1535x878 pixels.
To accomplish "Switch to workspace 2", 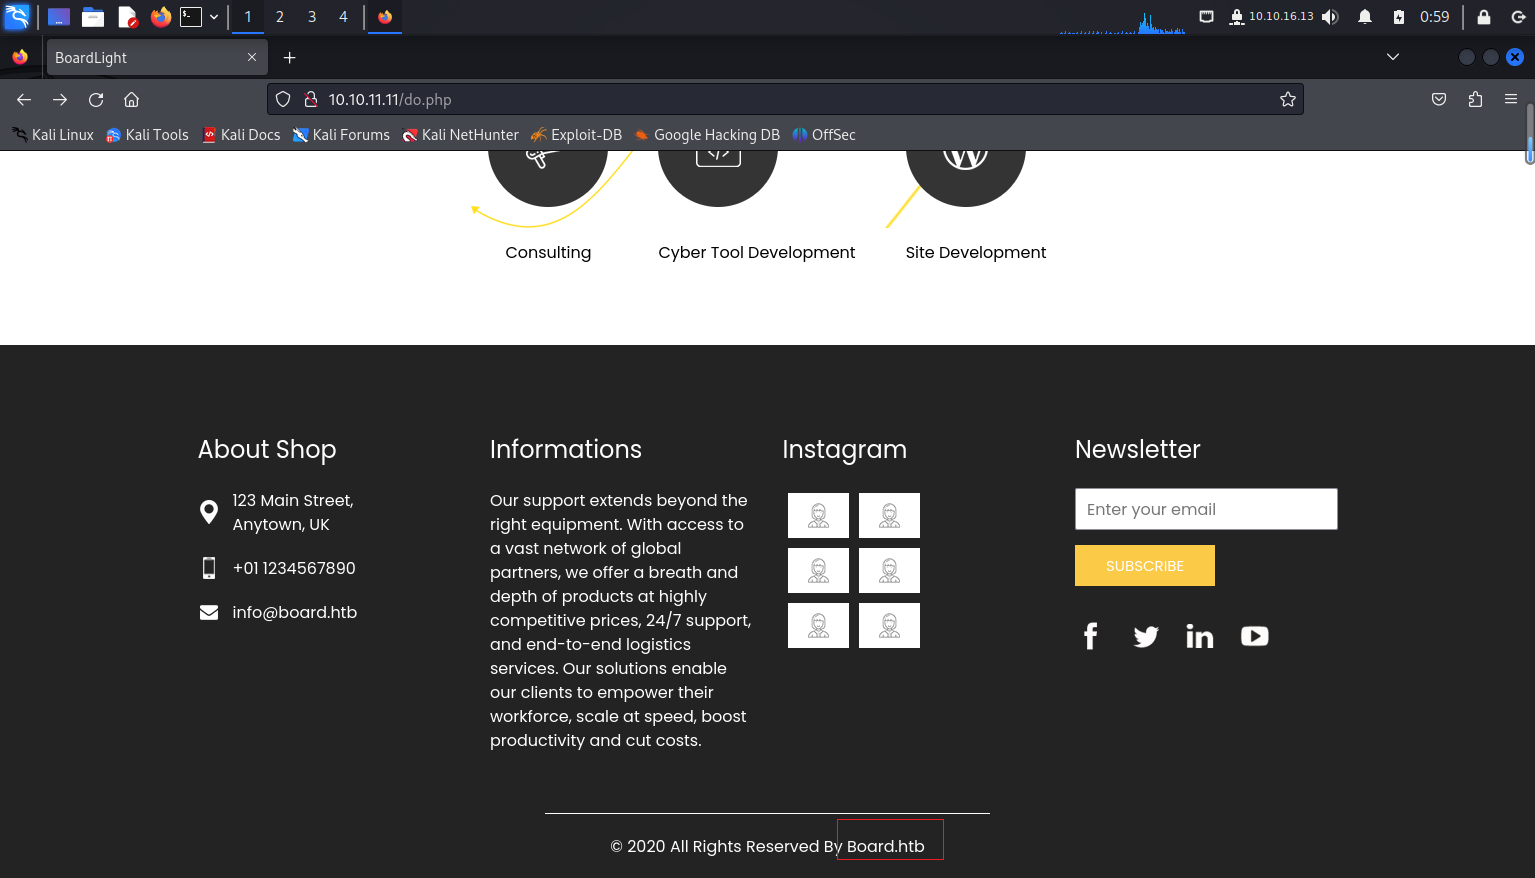I will (x=280, y=16).
